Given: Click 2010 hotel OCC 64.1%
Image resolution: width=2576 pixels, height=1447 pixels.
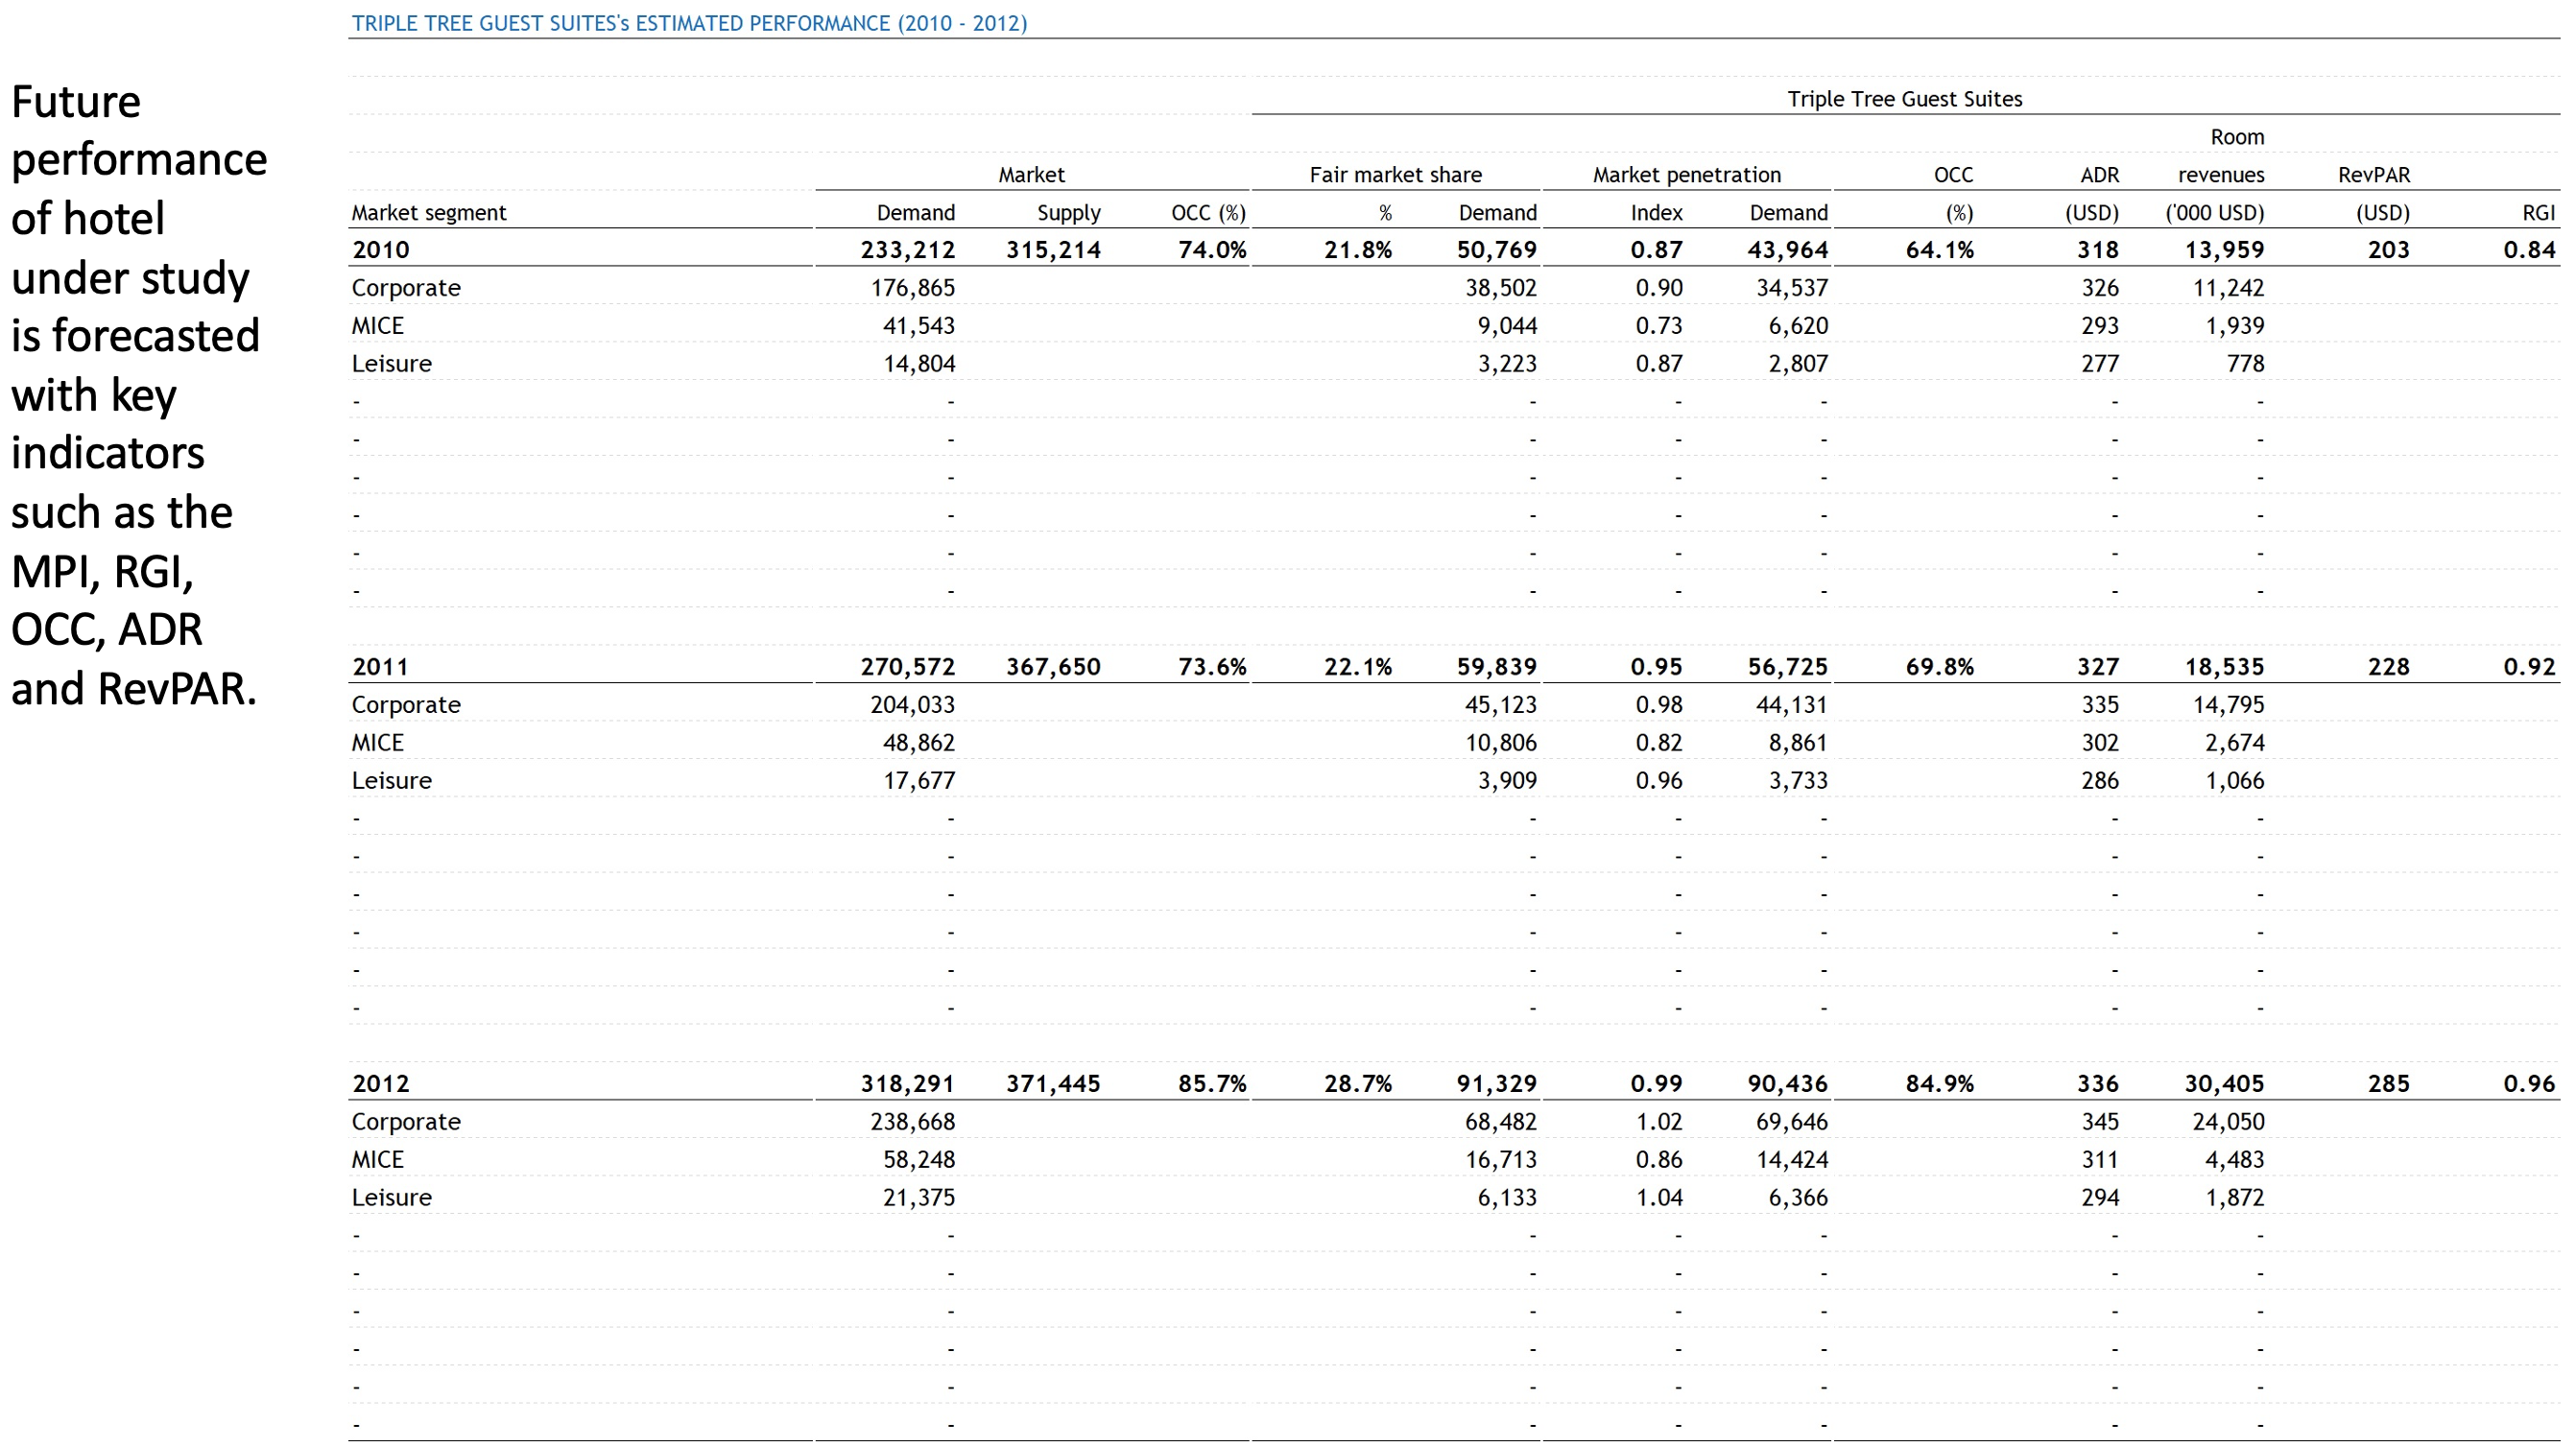Looking at the screenshot, I should coord(1939,250).
